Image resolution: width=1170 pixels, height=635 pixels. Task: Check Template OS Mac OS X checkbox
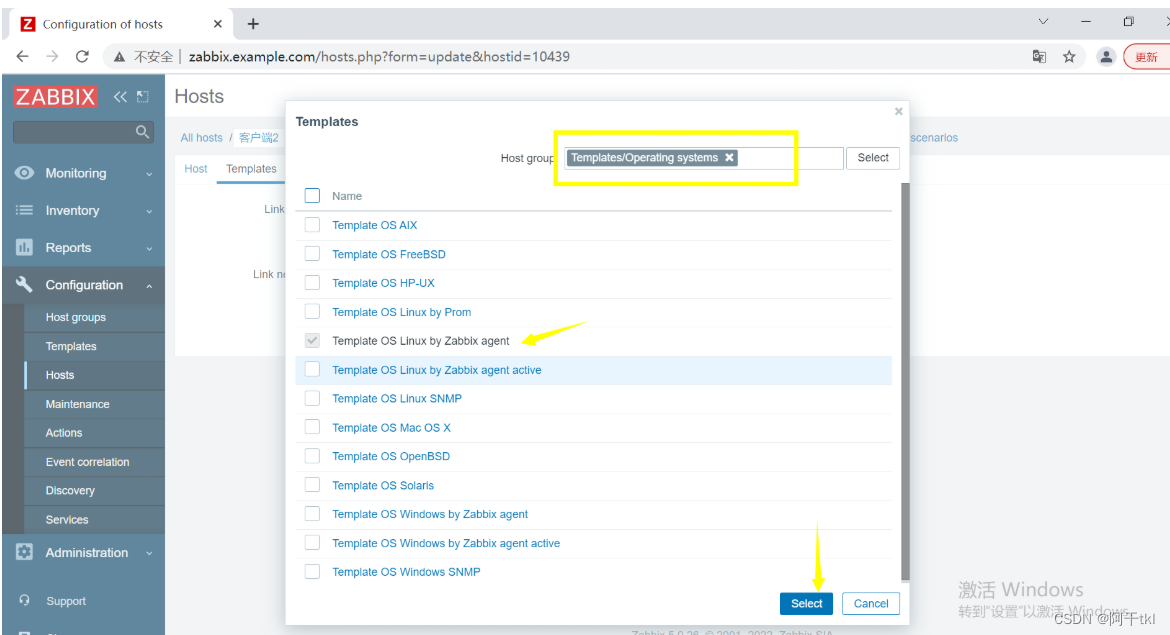click(x=312, y=427)
